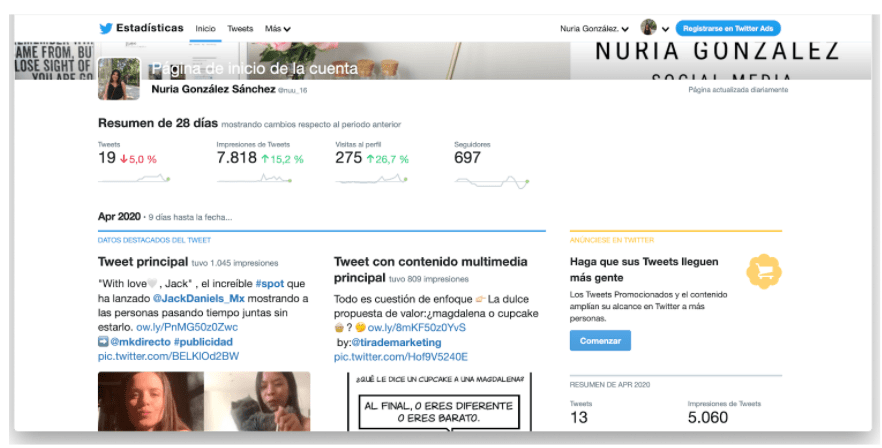Click the Tweets count 19
The height and width of the screenshot is (448, 882).
[107, 158]
